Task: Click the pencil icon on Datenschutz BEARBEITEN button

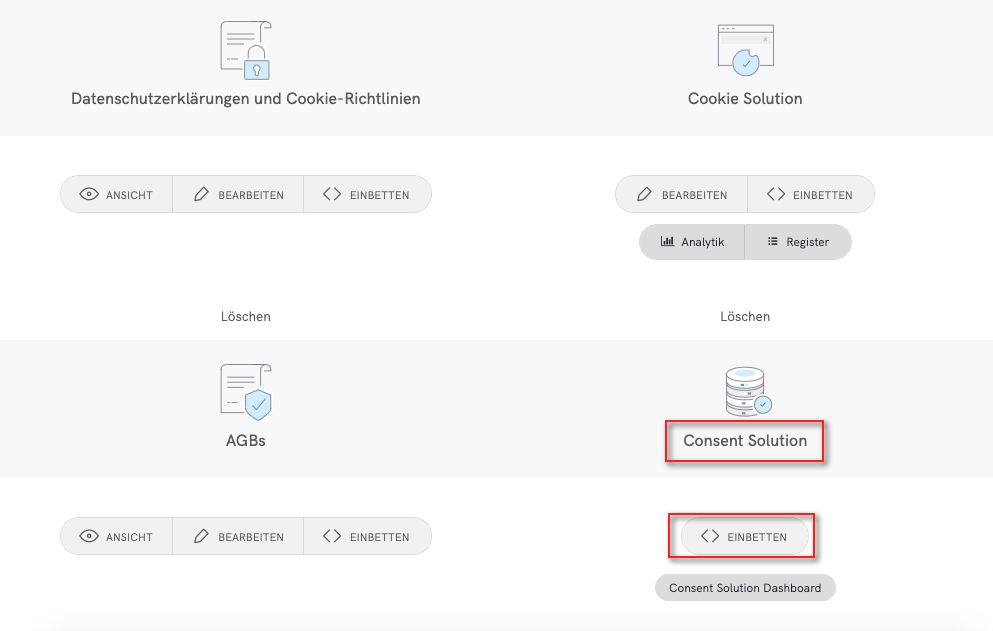Action: pos(201,194)
